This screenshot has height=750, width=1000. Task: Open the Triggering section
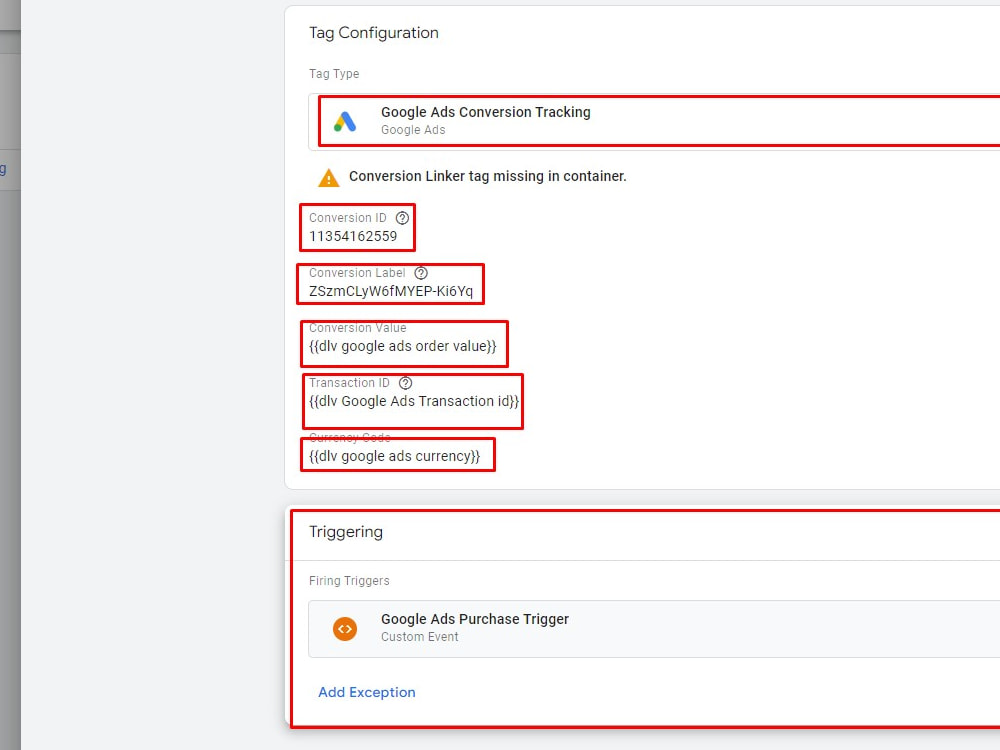(345, 532)
